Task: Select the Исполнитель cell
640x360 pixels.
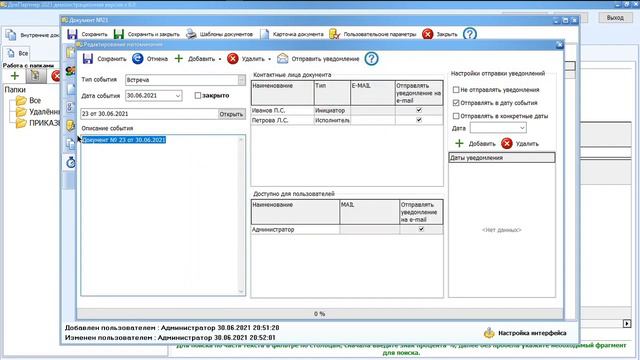Action: pos(332,120)
